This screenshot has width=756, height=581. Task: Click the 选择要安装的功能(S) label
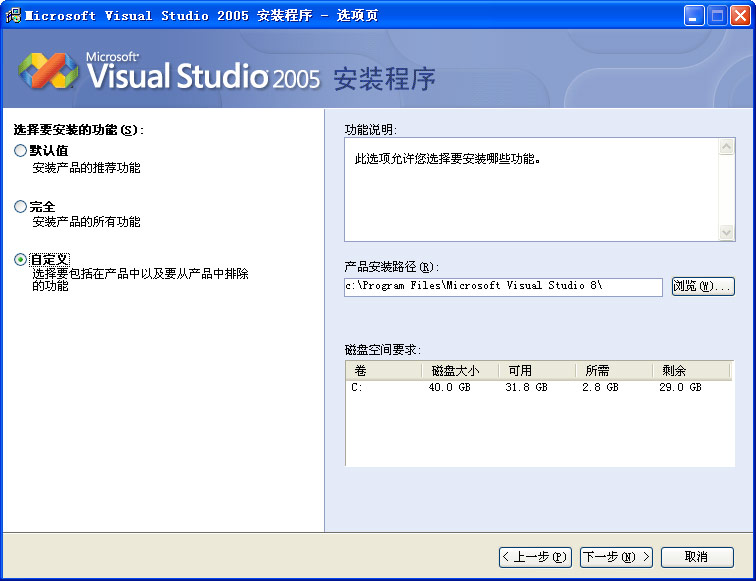(79, 130)
